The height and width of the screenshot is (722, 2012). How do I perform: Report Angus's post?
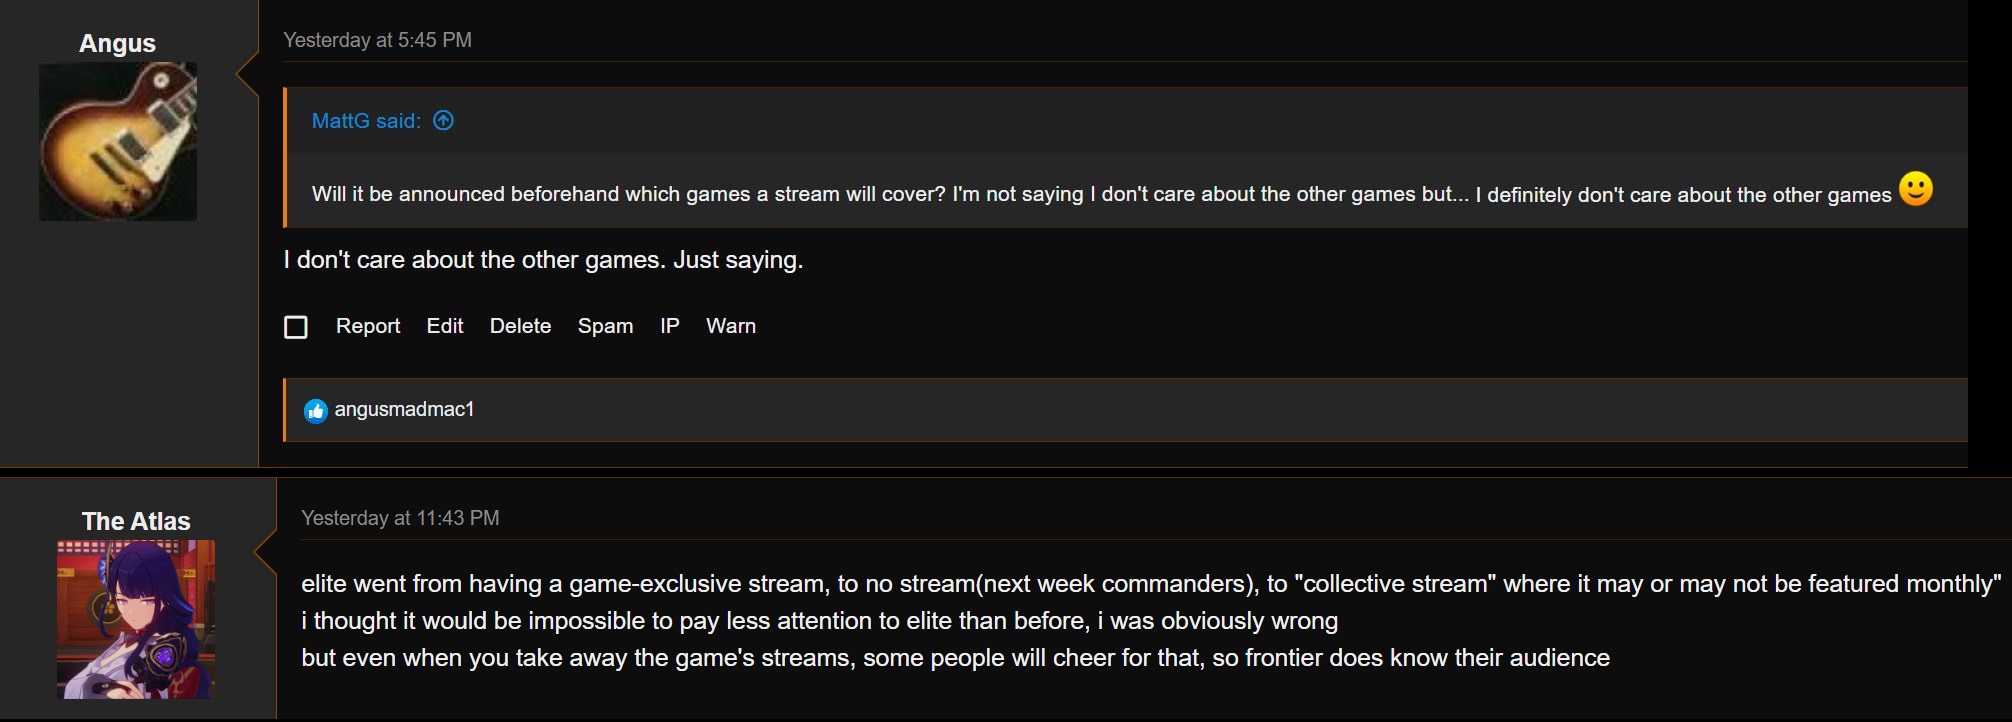(x=368, y=326)
